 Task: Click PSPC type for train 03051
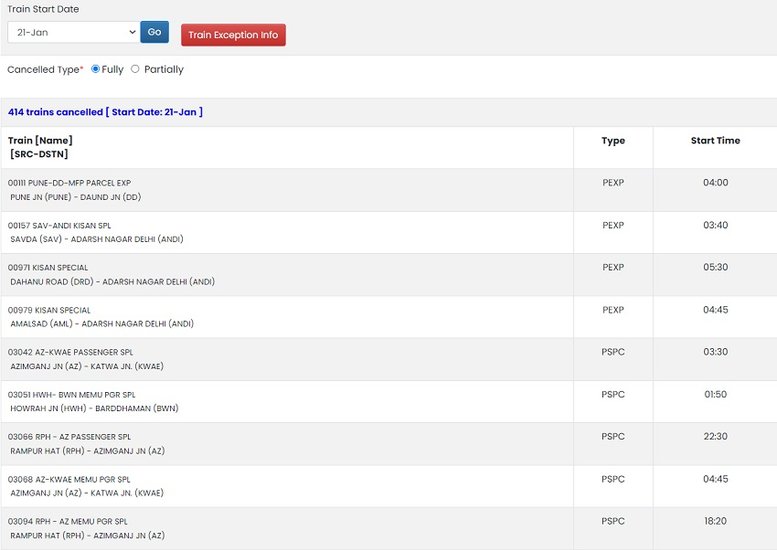pyautogui.click(x=613, y=395)
